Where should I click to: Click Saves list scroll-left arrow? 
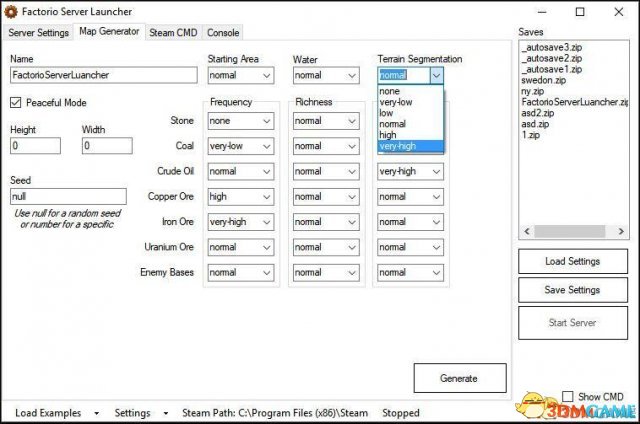[x=527, y=231]
